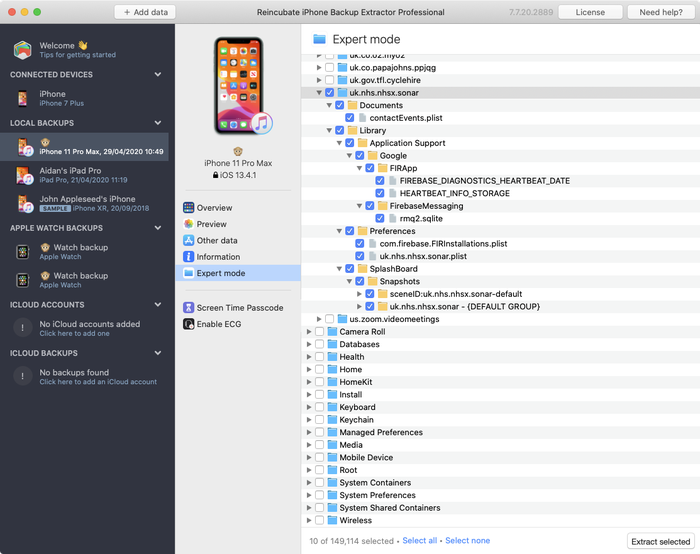This screenshot has width=700, height=554.
Task: Click the Camera Roll folder icon
Action: point(332,332)
